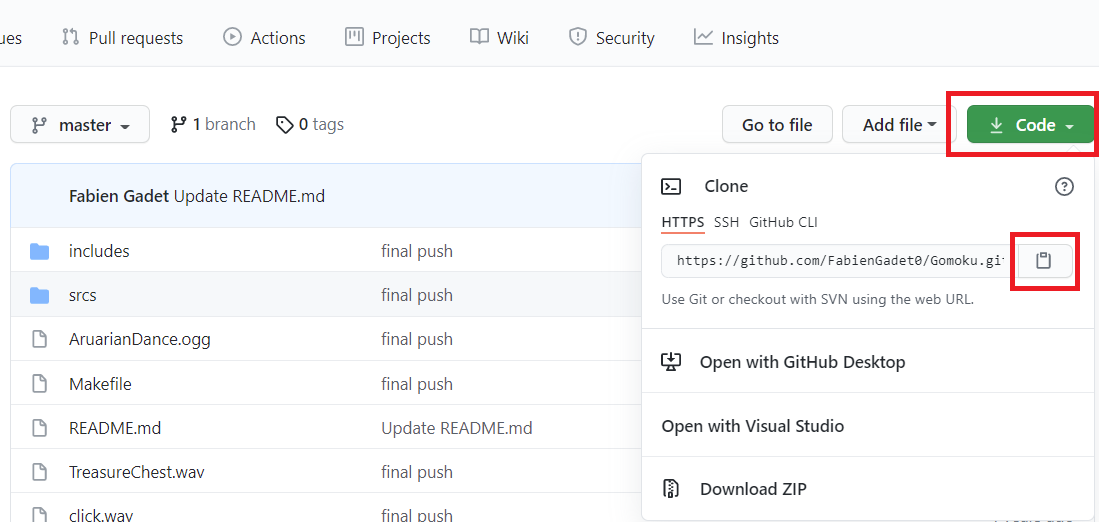Click the clone URL text field
1099x522 pixels.
click(x=837, y=261)
